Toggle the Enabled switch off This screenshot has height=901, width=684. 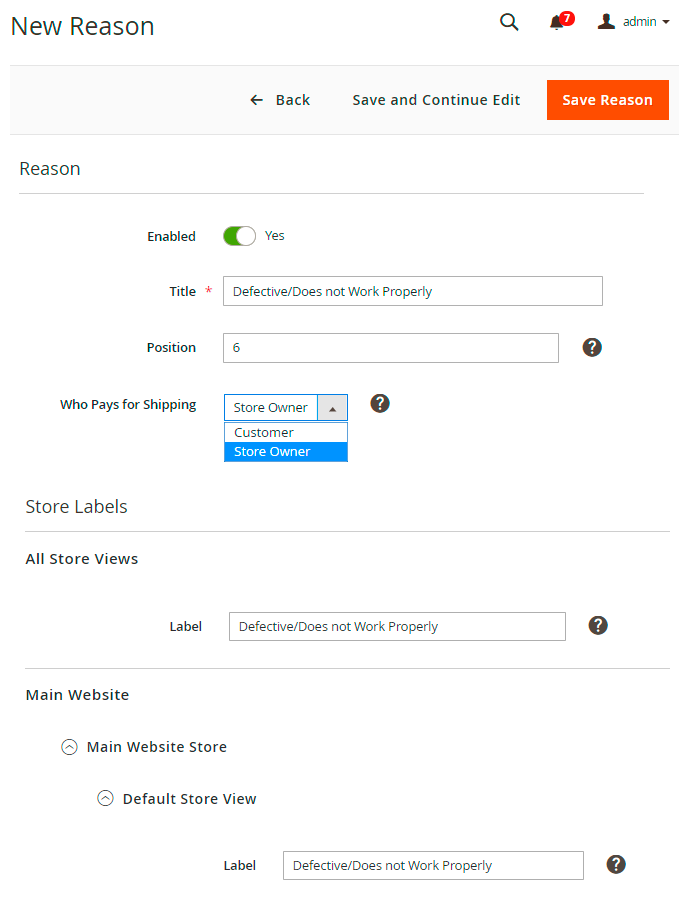239,236
